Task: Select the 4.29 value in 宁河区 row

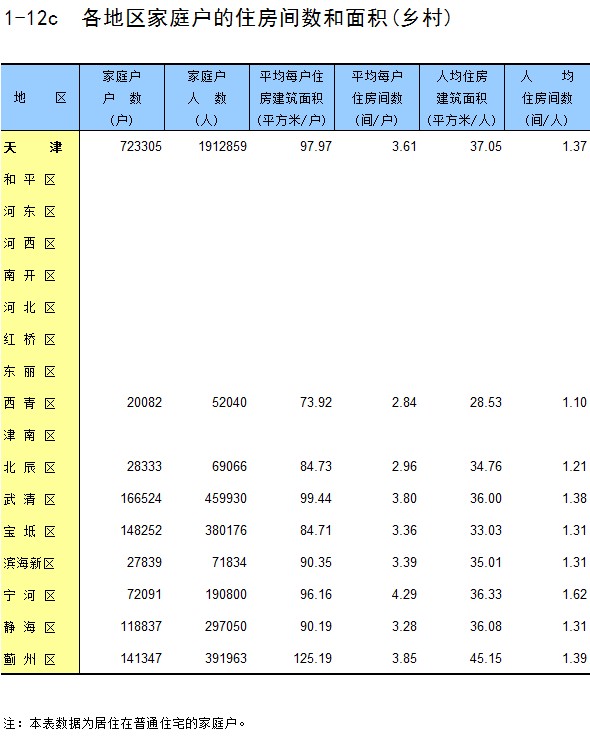Action: (x=404, y=594)
